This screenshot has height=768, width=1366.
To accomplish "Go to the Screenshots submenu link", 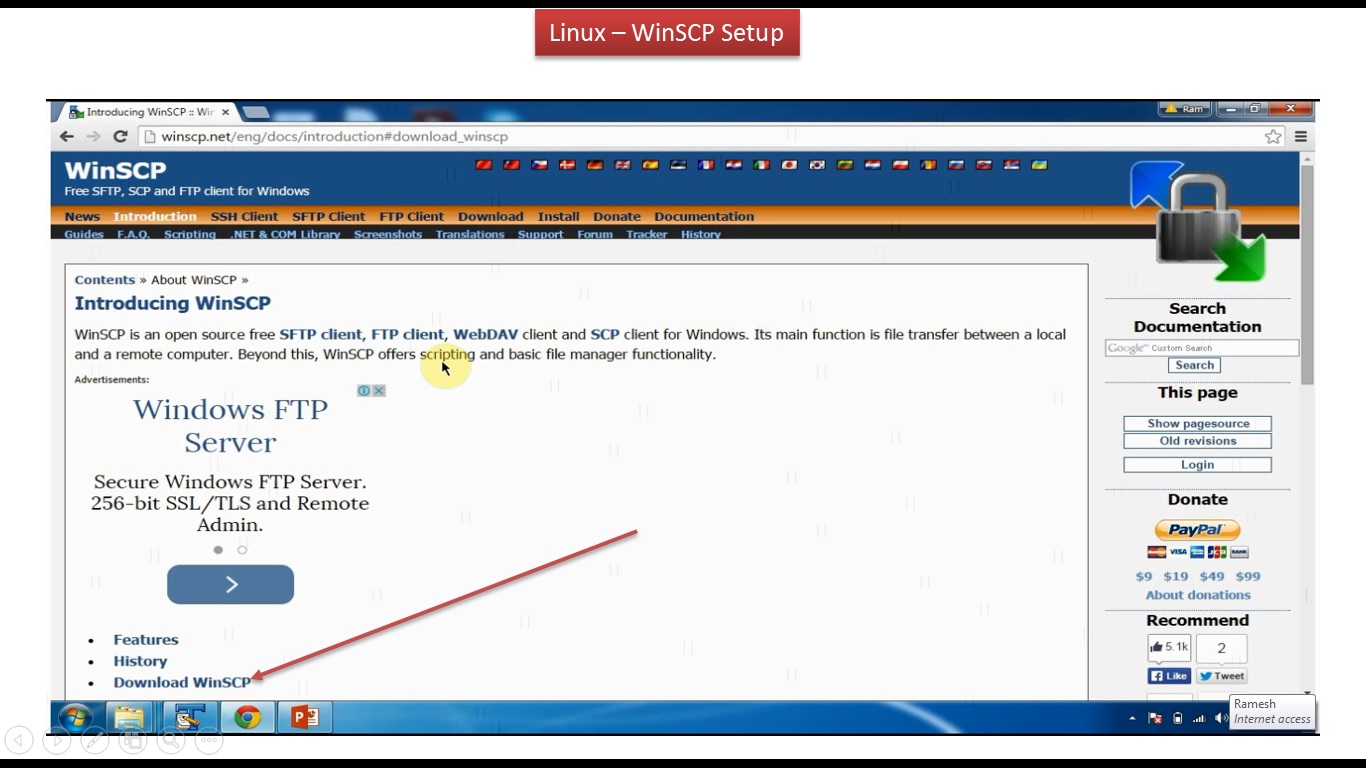I will click(x=388, y=234).
